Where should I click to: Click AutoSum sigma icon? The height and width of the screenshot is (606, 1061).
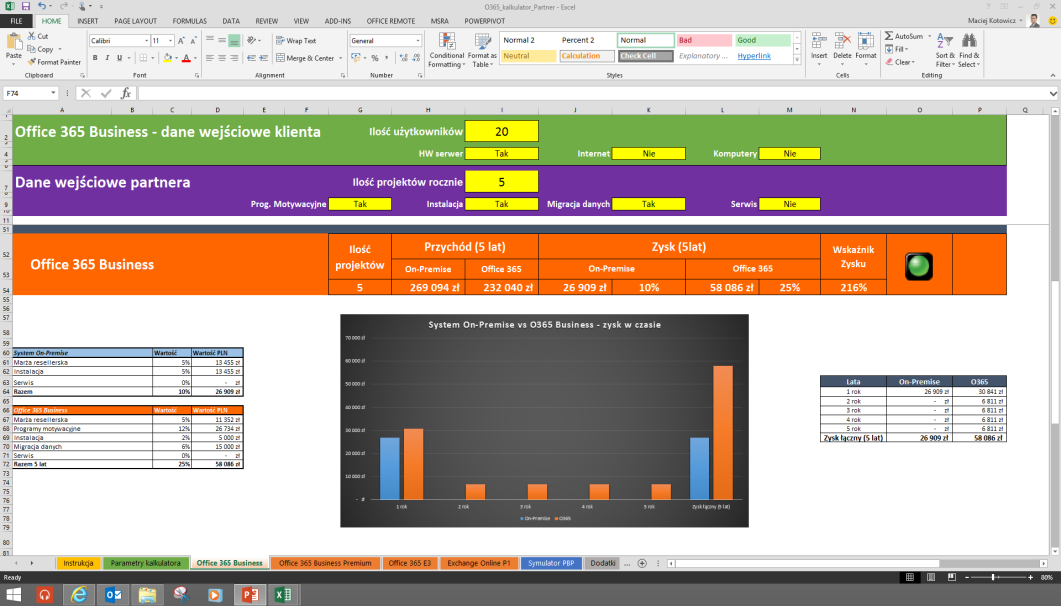click(889, 36)
